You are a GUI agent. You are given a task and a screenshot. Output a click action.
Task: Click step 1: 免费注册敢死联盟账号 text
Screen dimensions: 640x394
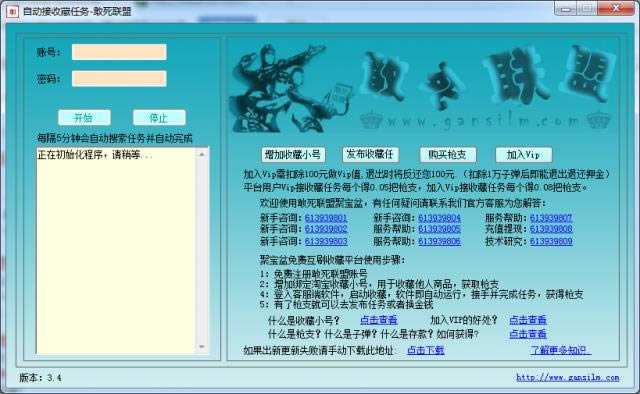[x=313, y=274]
